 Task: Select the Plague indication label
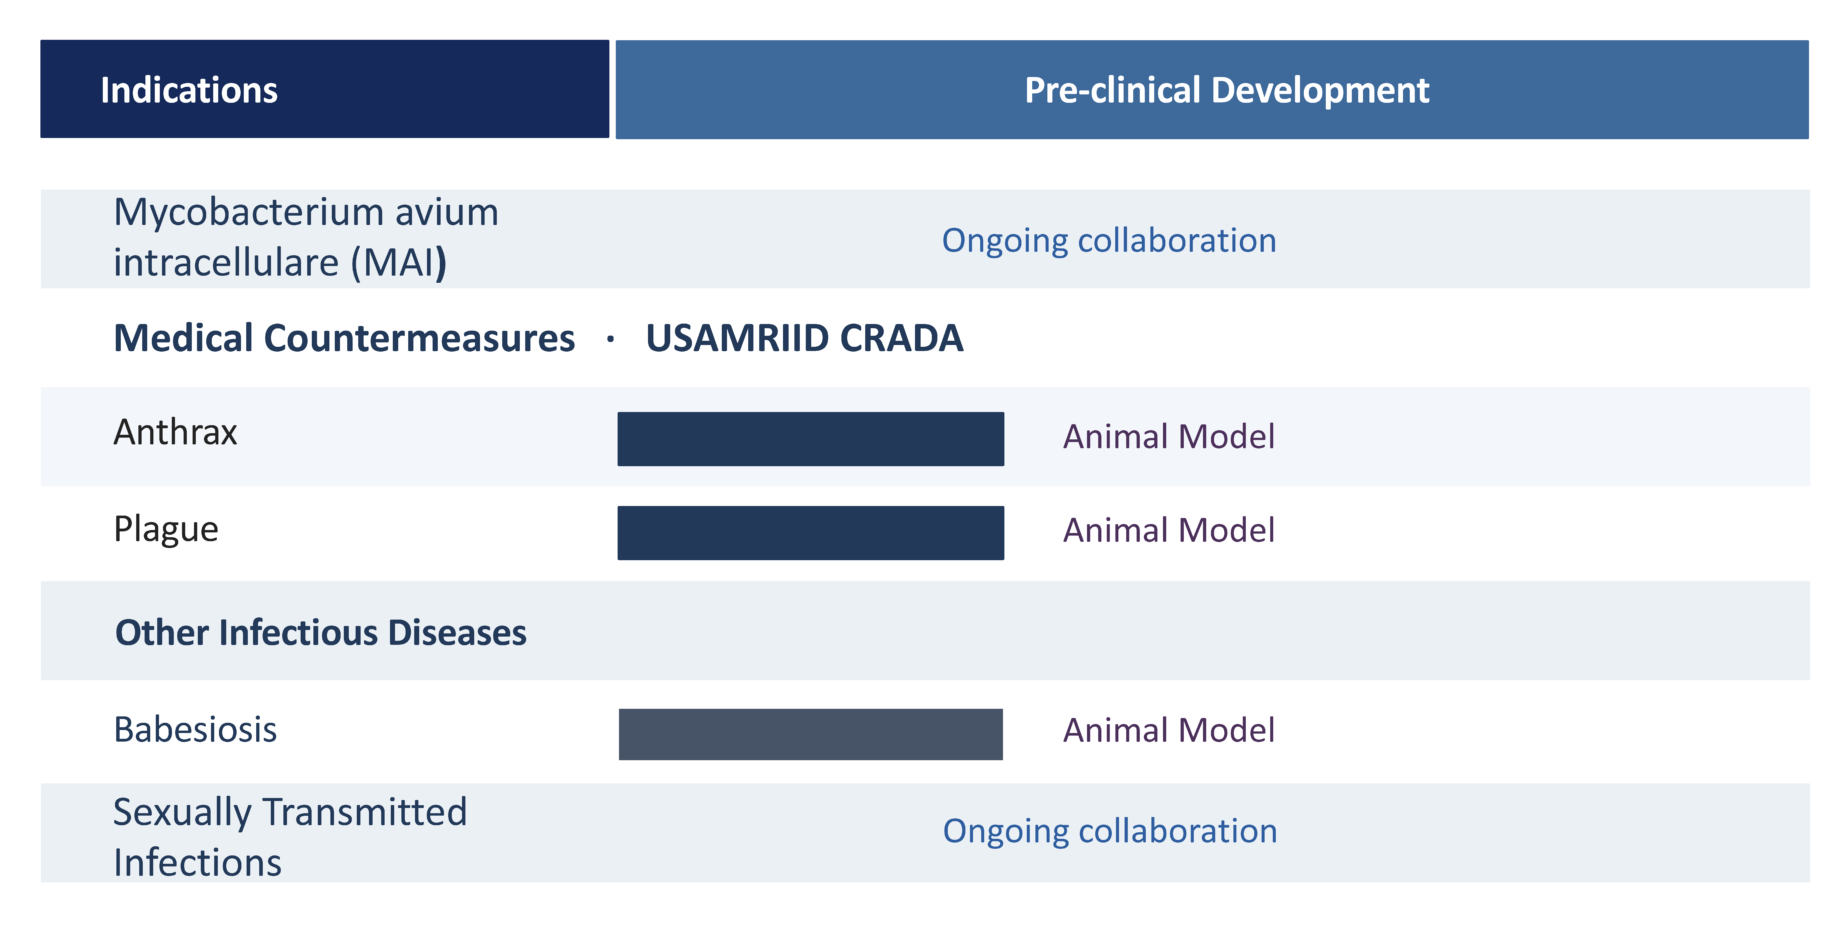pos(165,529)
